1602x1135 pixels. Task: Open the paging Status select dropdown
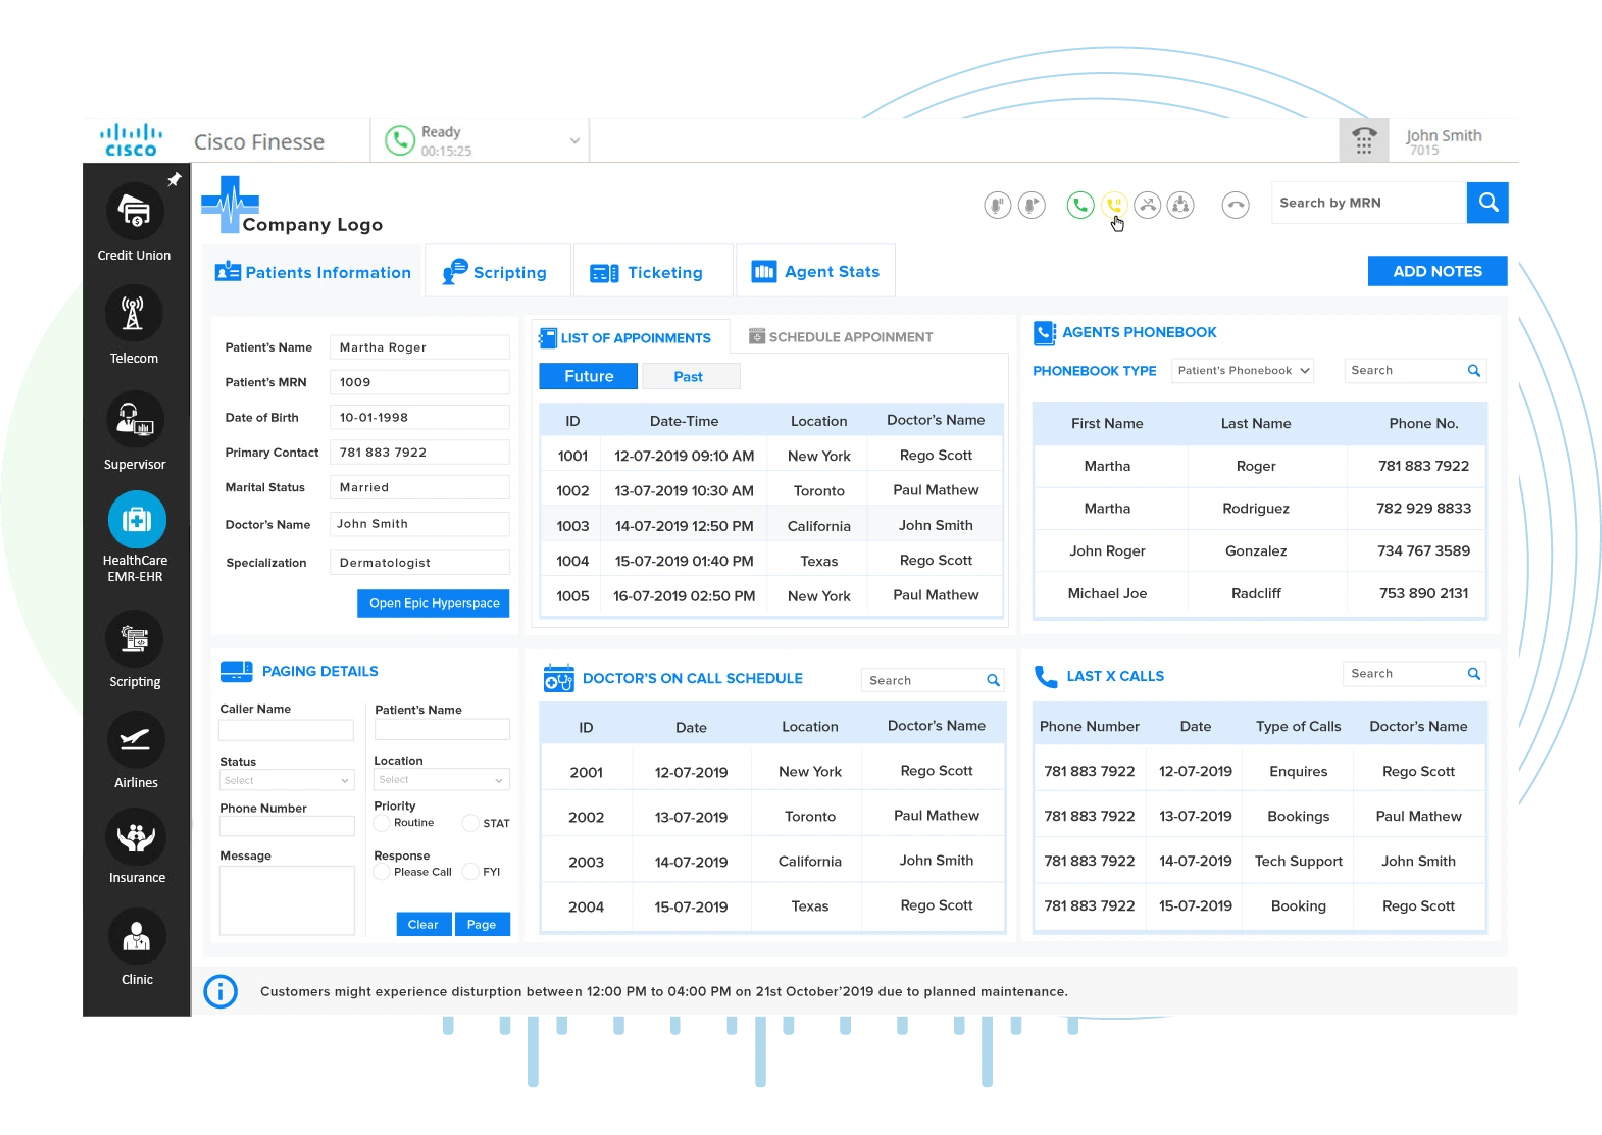click(x=286, y=780)
